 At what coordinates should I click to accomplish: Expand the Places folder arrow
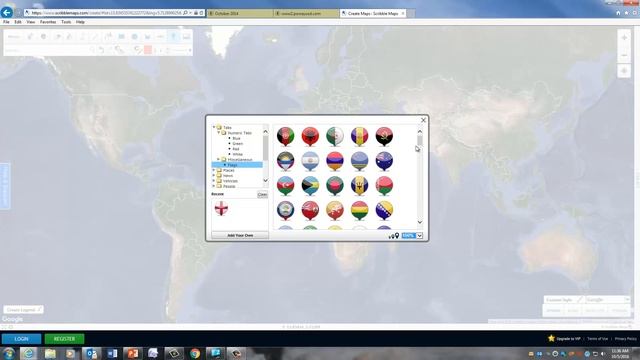214,170
